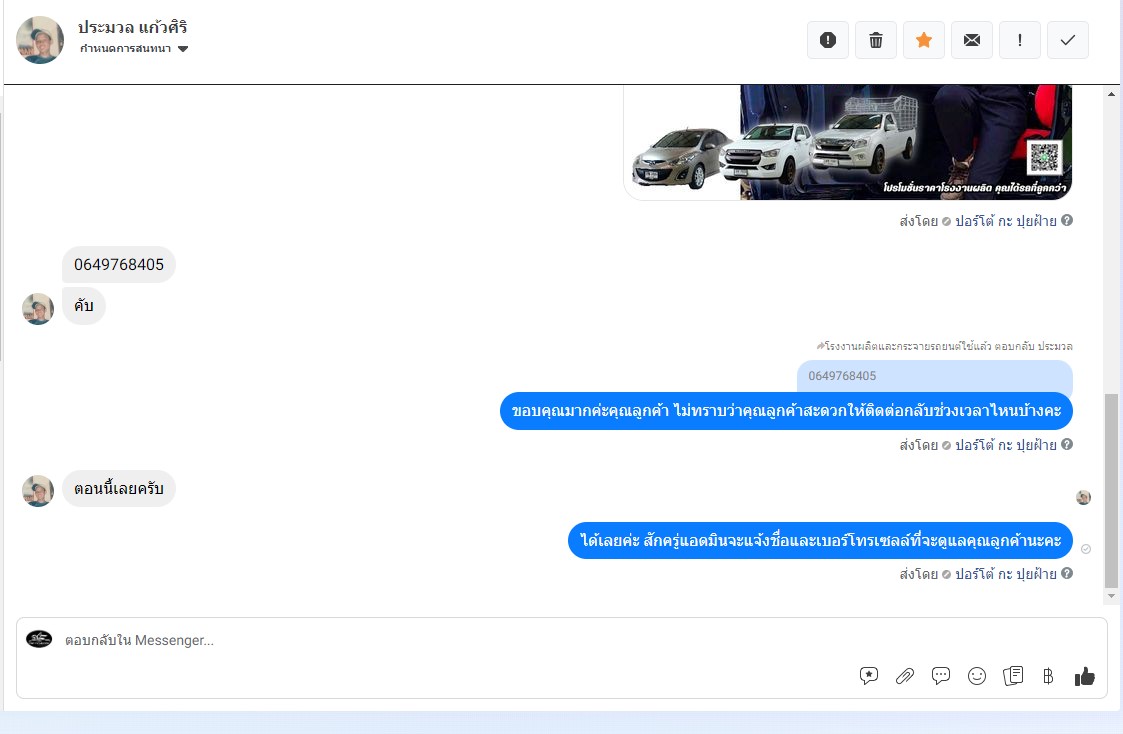This screenshot has height=734, width=1123.
Task: Click the chat scrollbar thumb
Action: pyautogui.click(x=1112, y=491)
